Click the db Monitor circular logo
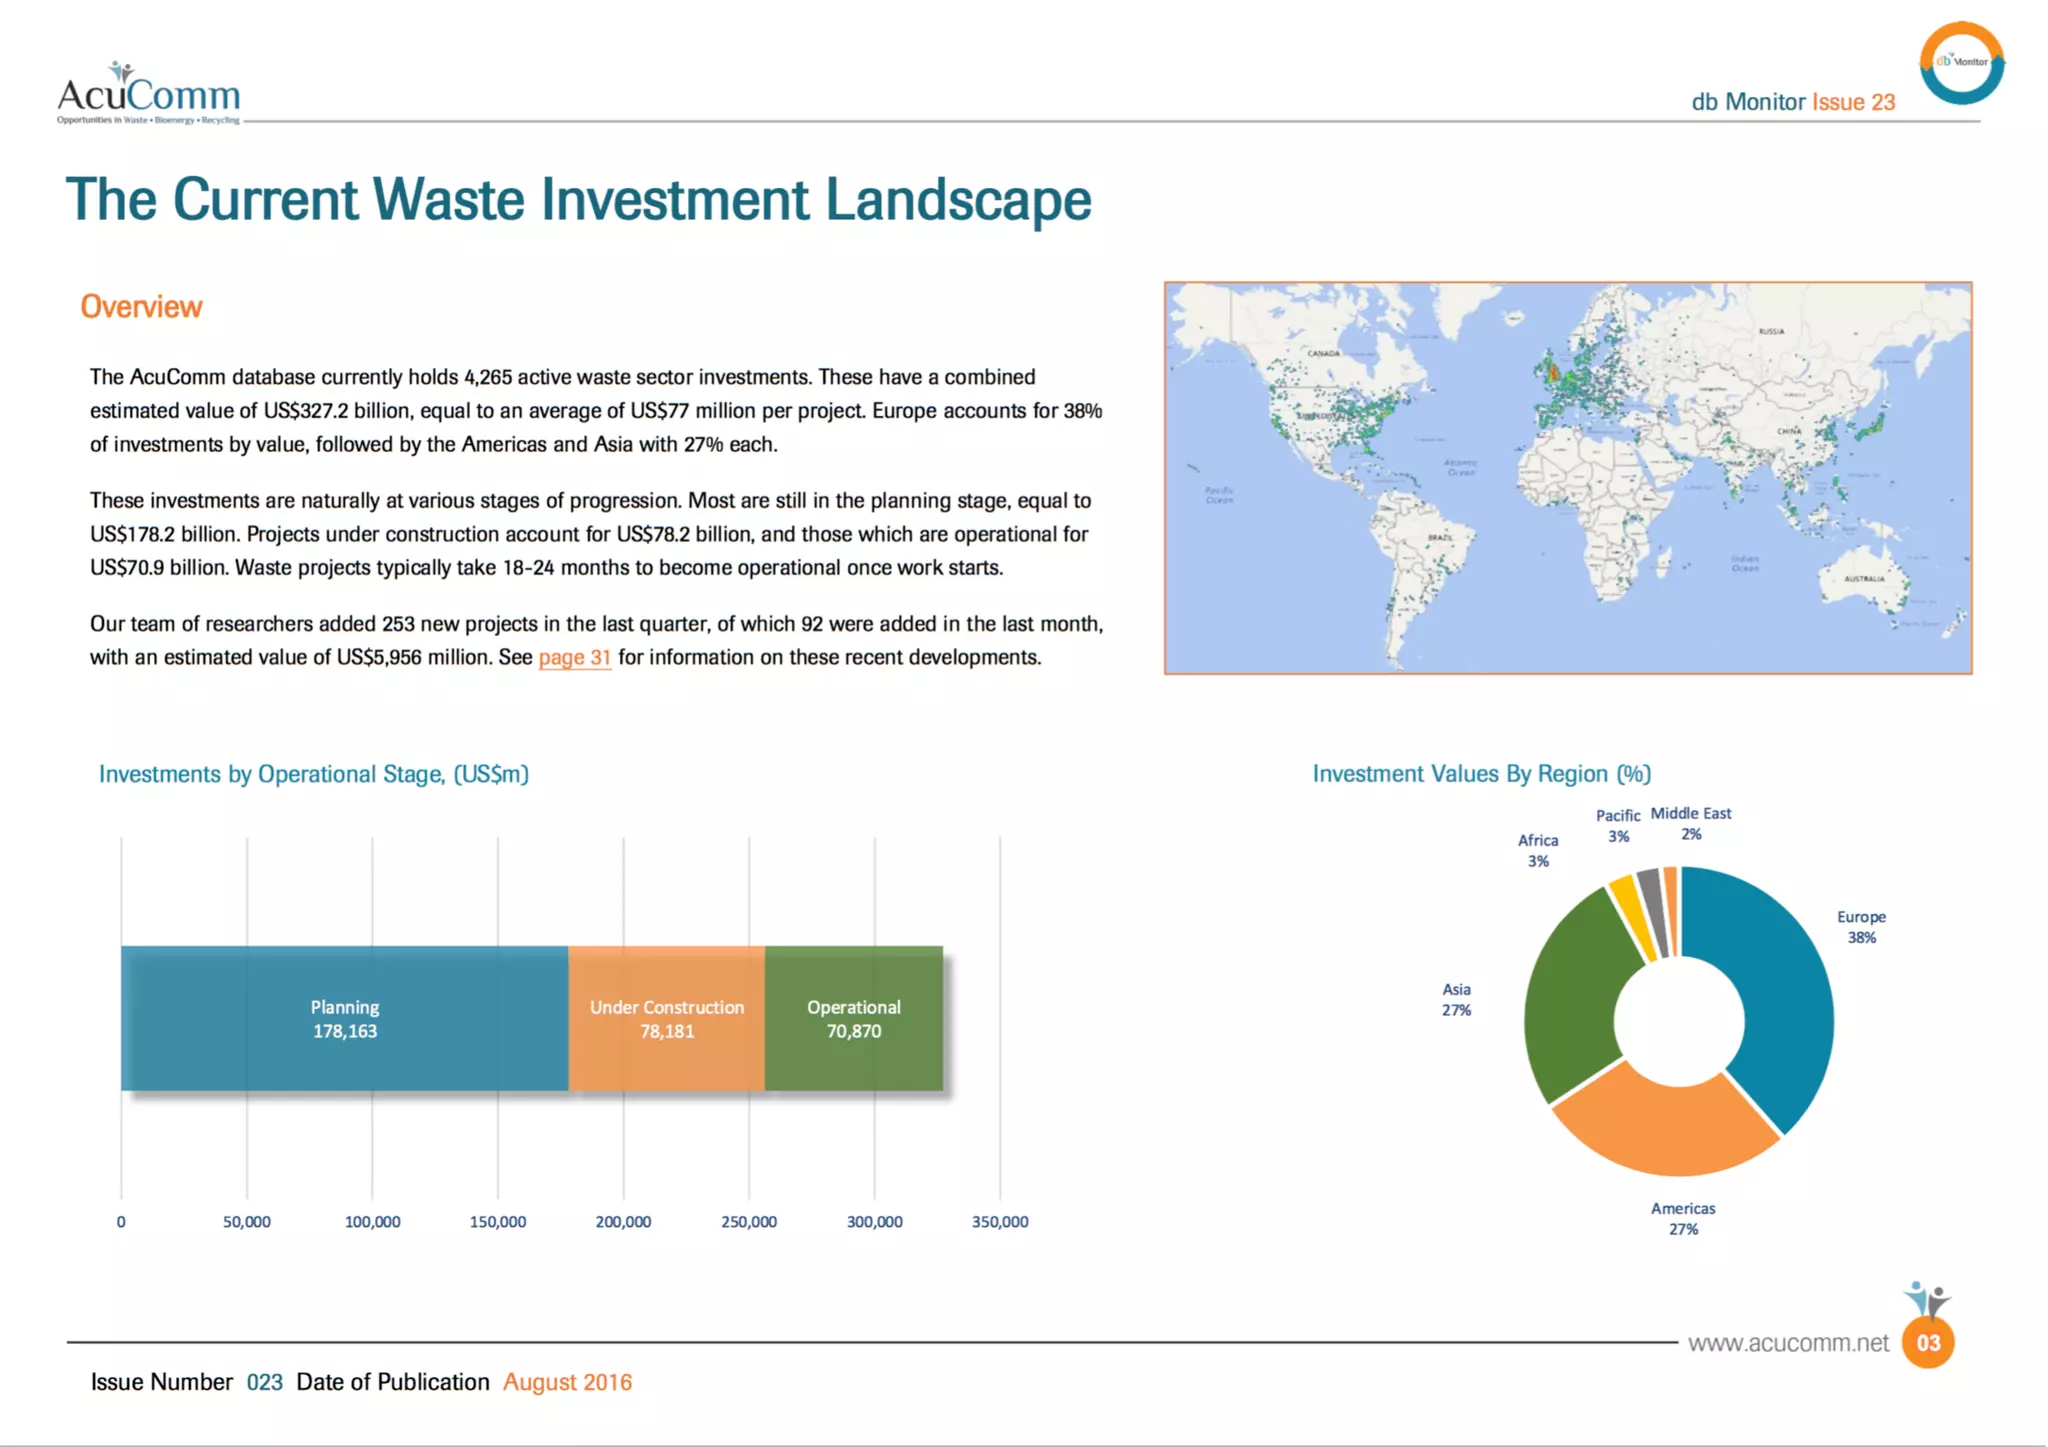This screenshot has height=1447, width=2048. [1961, 63]
